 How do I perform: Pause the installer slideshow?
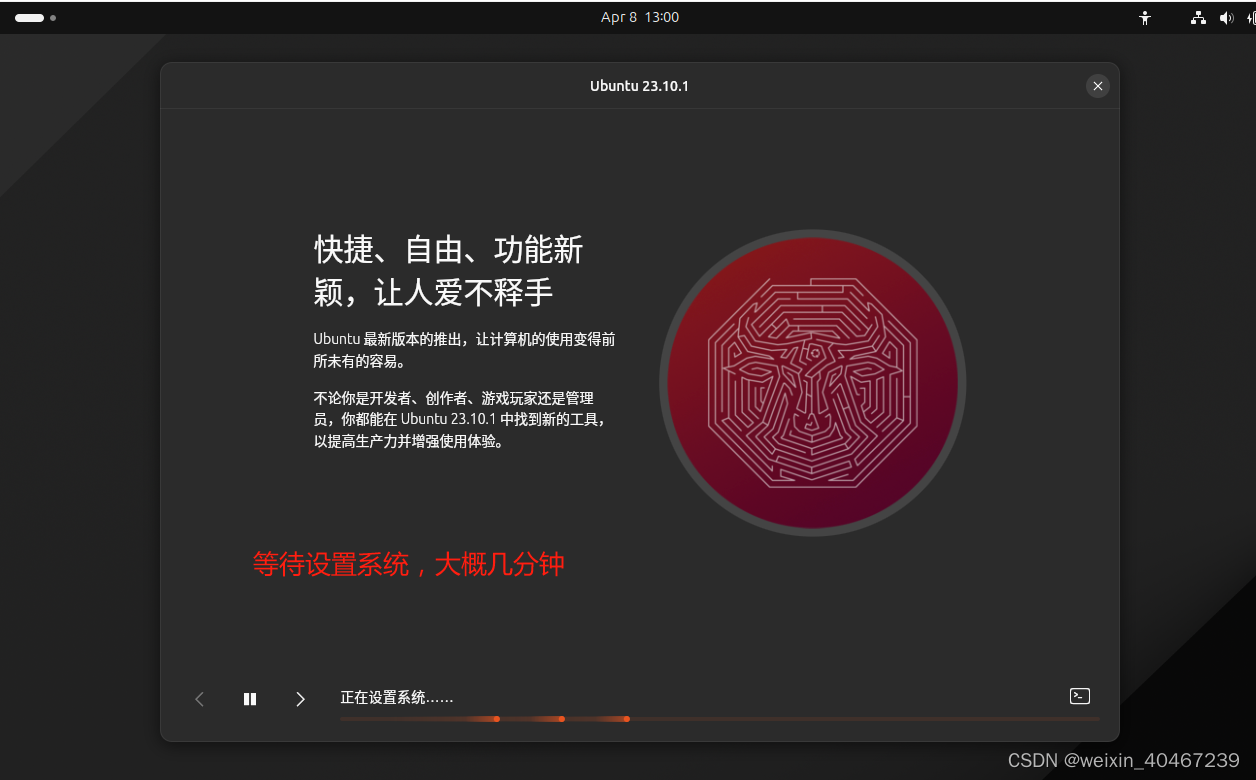[x=250, y=699]
